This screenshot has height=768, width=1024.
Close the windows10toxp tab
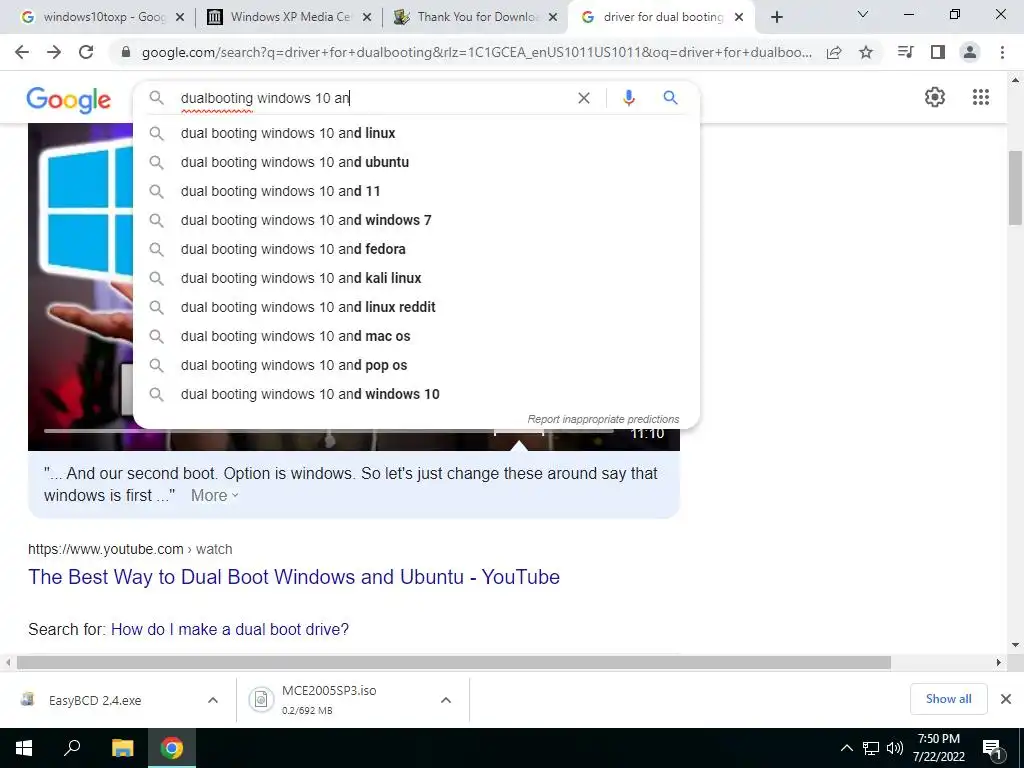[180, 17]
